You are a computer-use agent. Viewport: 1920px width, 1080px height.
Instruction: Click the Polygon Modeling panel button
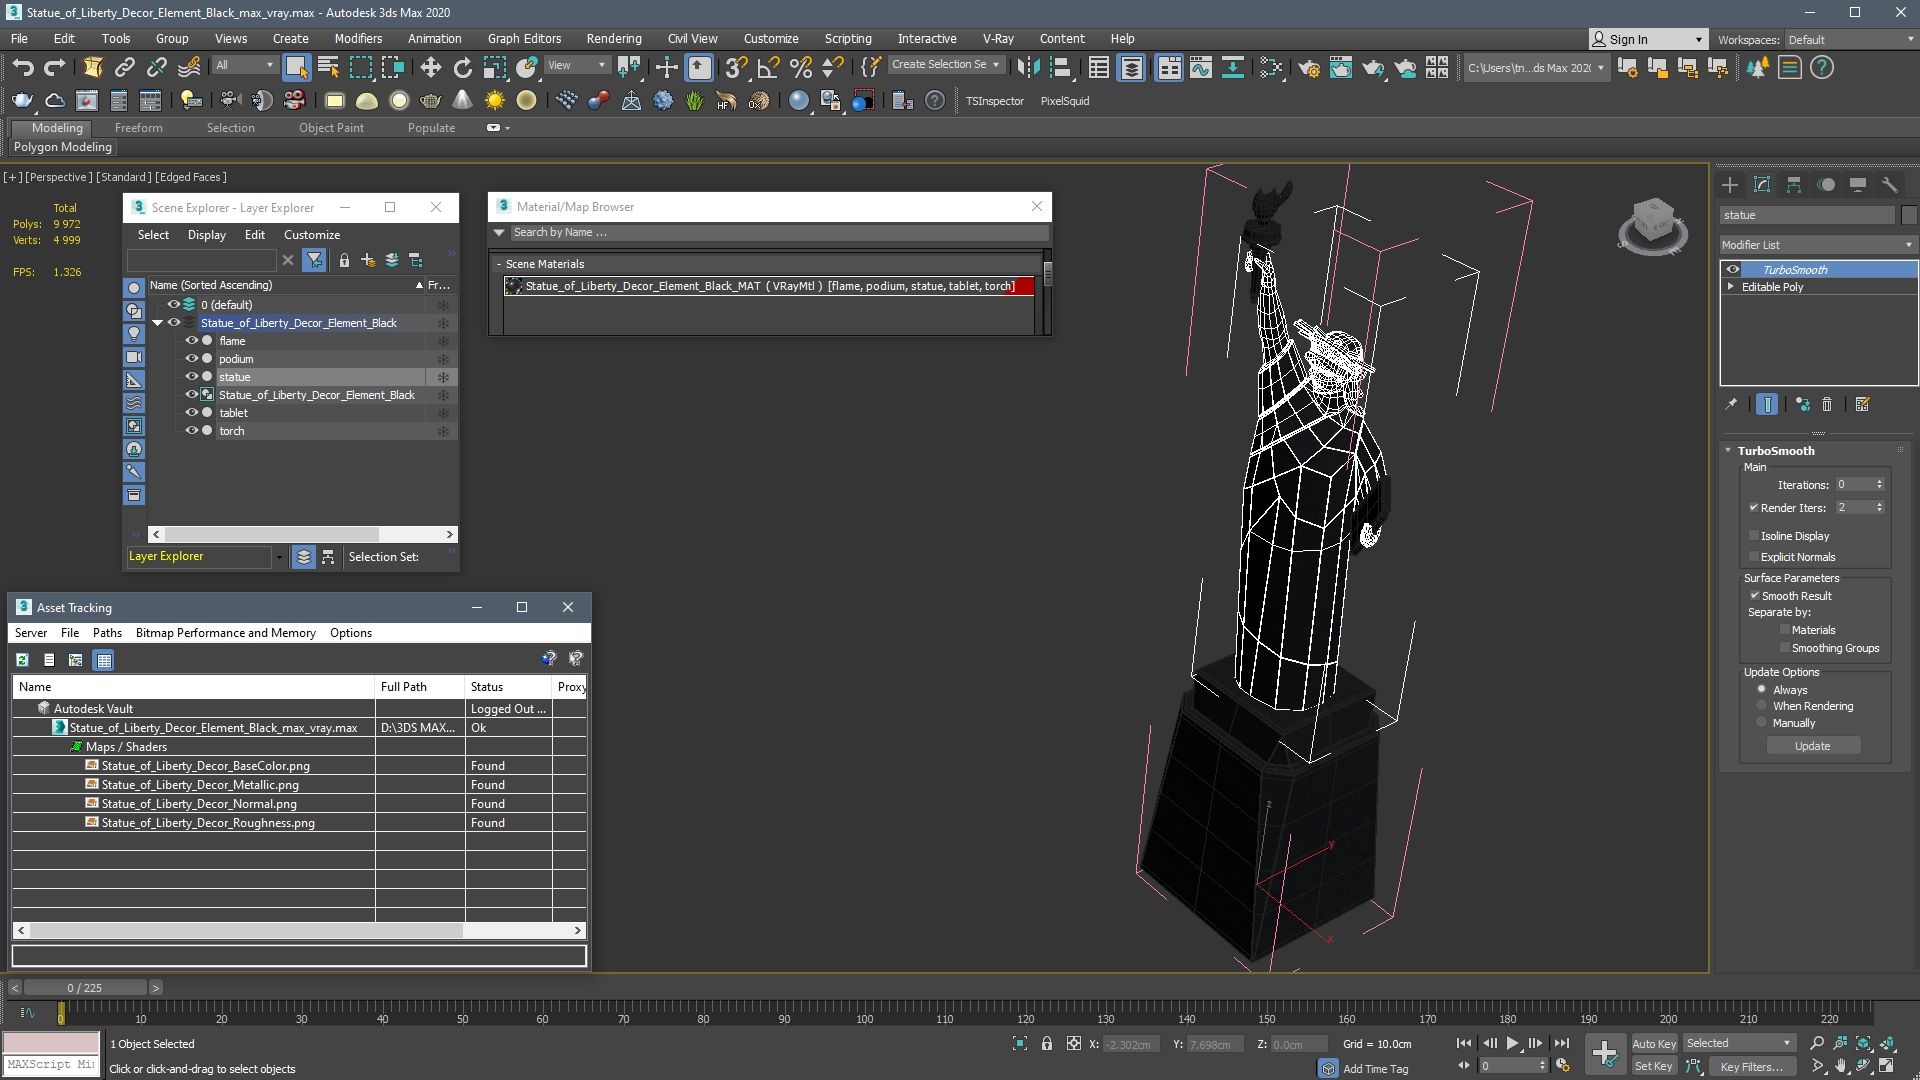pyautogui.click(x=63, y=147)
